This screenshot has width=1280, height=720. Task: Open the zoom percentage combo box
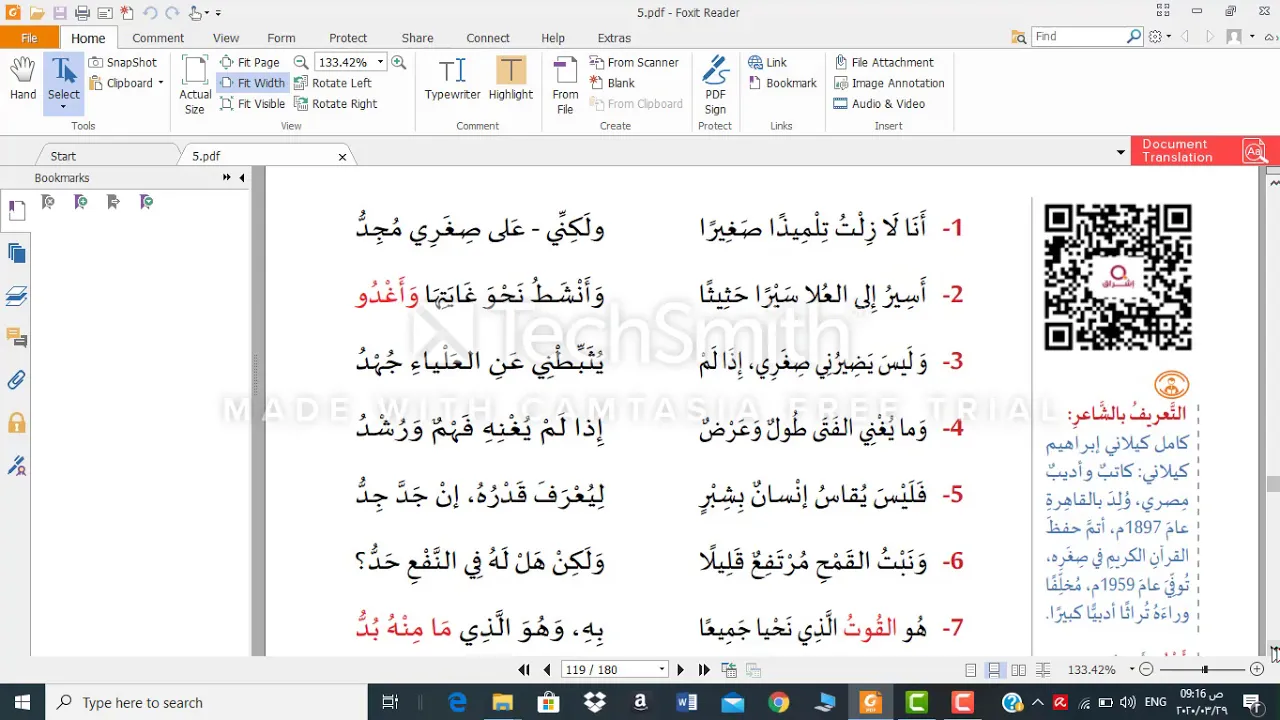(350, 62)
